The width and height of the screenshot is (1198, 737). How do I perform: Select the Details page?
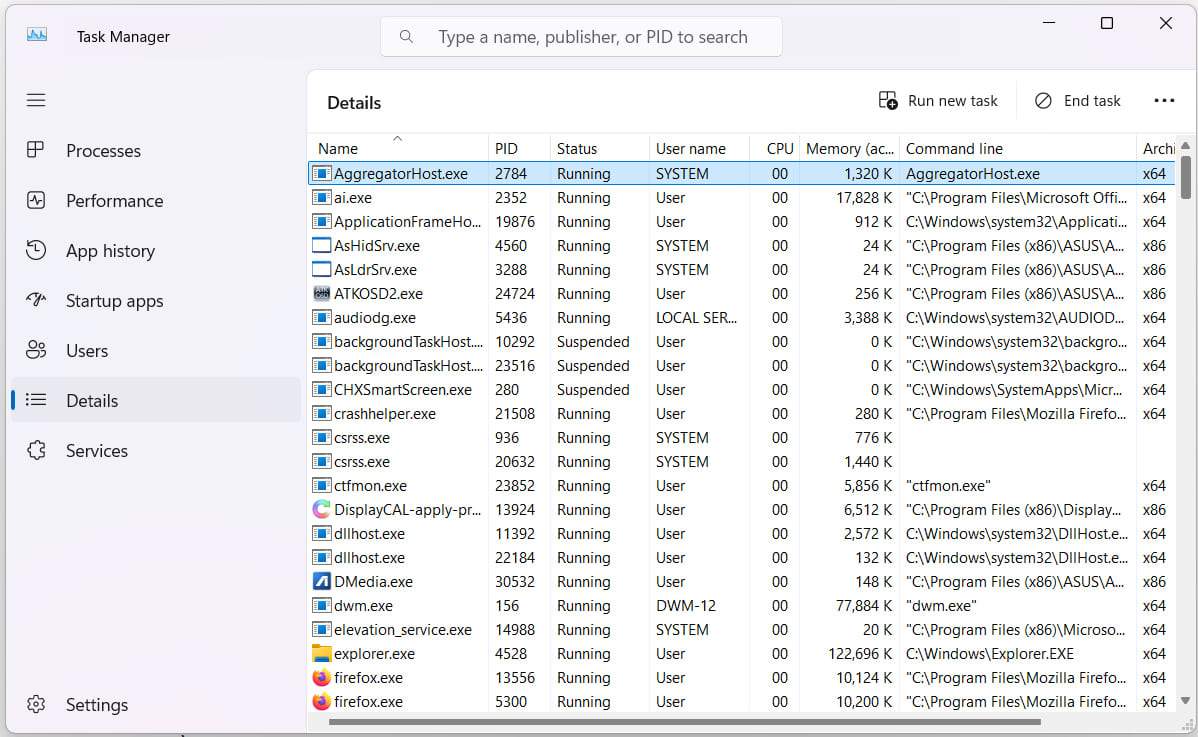[156, 400]
